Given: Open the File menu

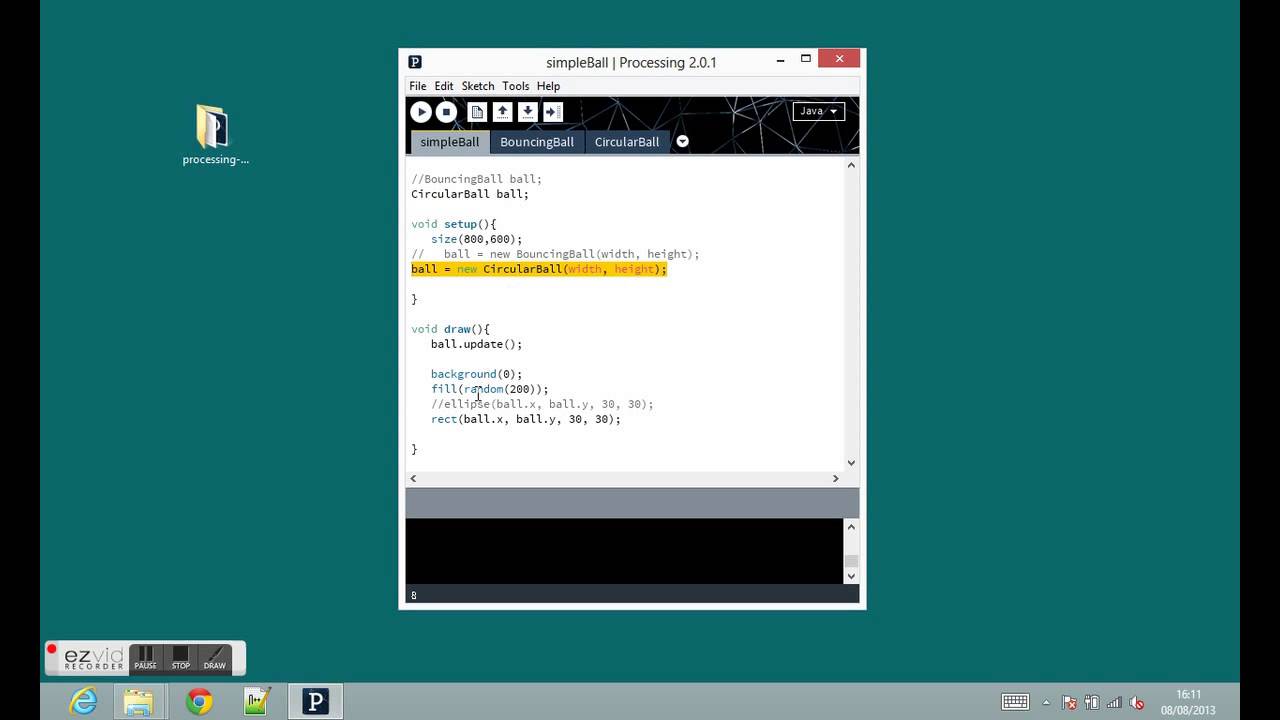Looking at the screenshot, I should 417,86.
